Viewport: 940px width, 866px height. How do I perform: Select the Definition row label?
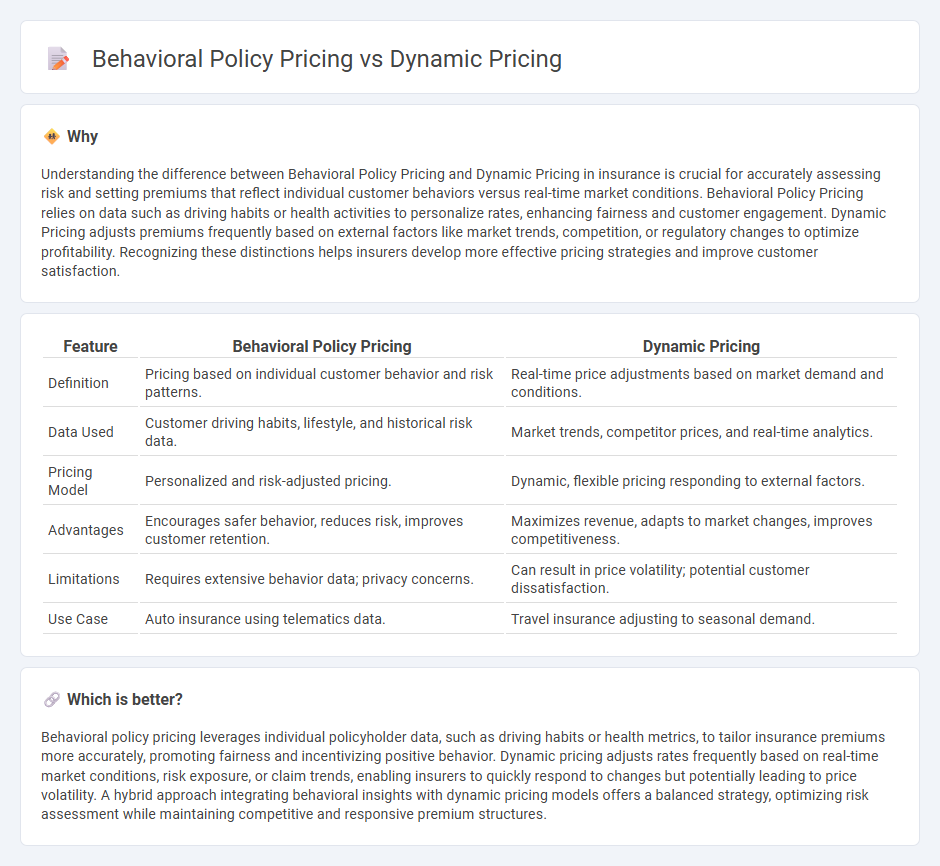tap(79, 383)
